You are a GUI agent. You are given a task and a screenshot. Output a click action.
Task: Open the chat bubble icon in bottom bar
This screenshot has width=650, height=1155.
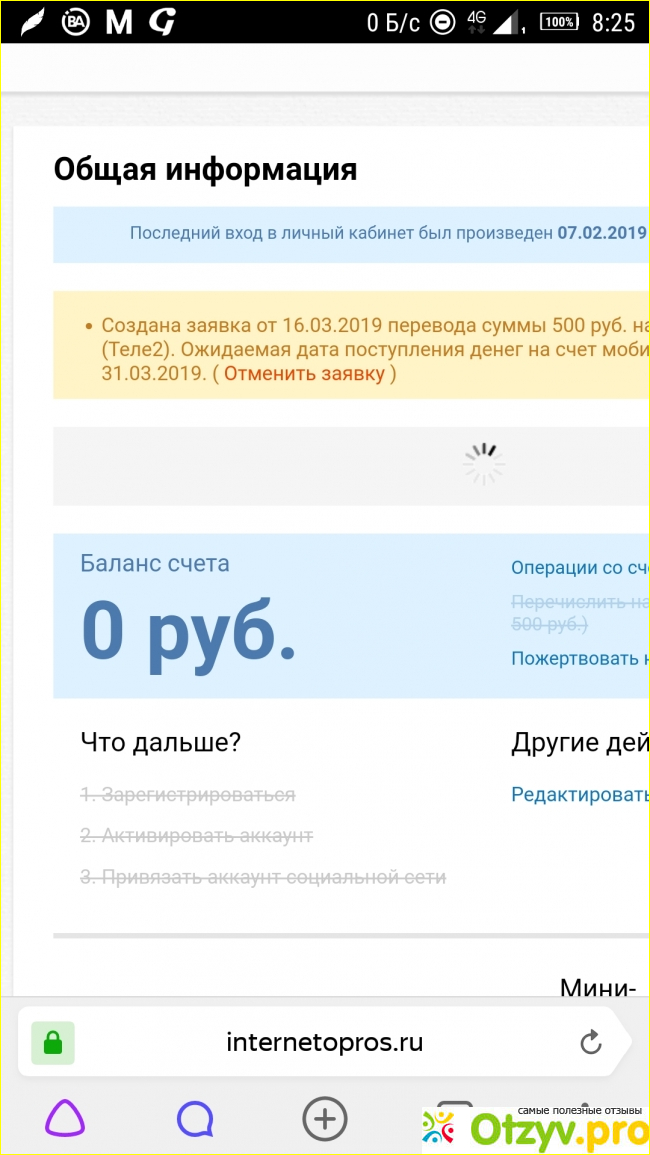(x=195, y=1119)
